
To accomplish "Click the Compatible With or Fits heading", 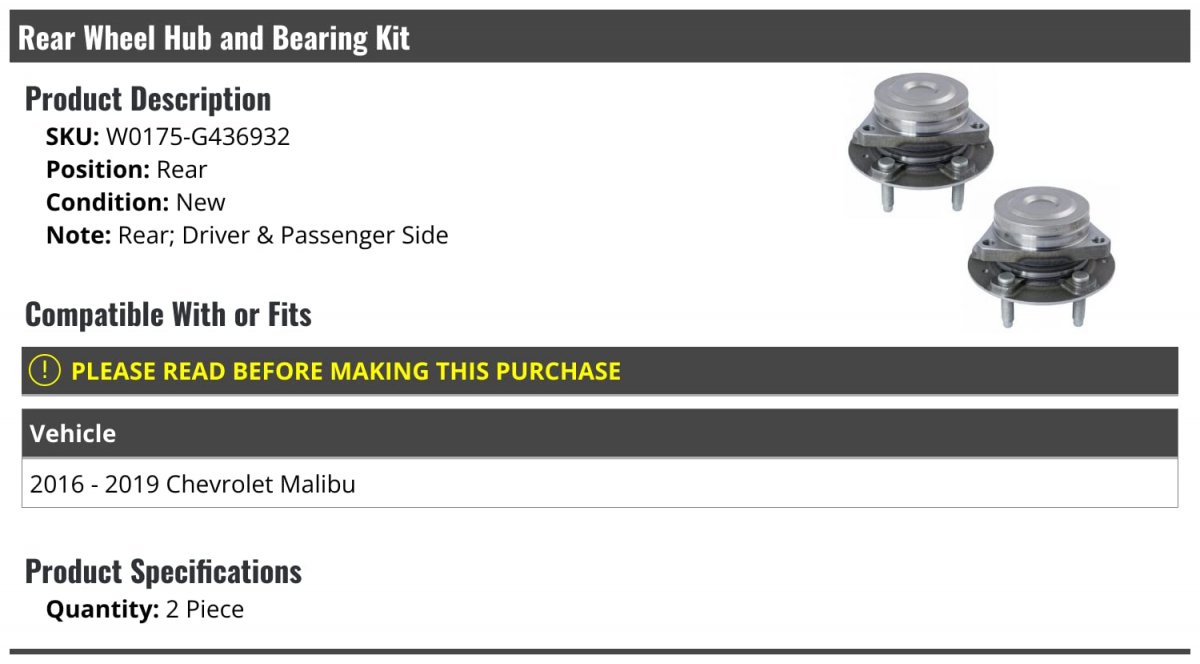I will [x=168, y=315].
